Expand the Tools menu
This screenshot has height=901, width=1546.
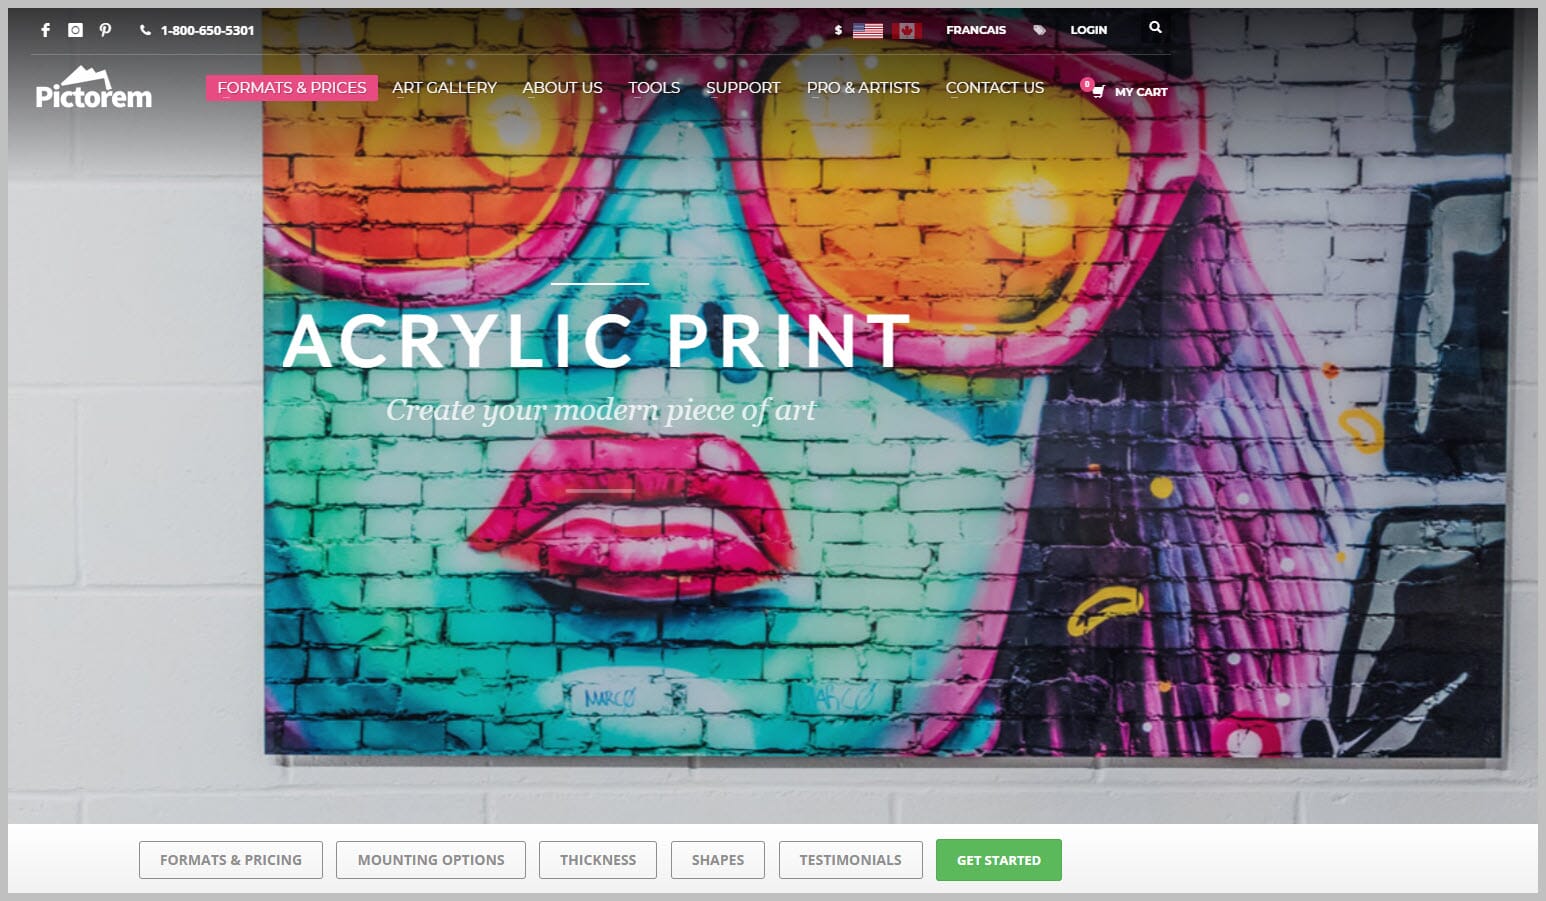pyautogui.click(x=654, y=88)
